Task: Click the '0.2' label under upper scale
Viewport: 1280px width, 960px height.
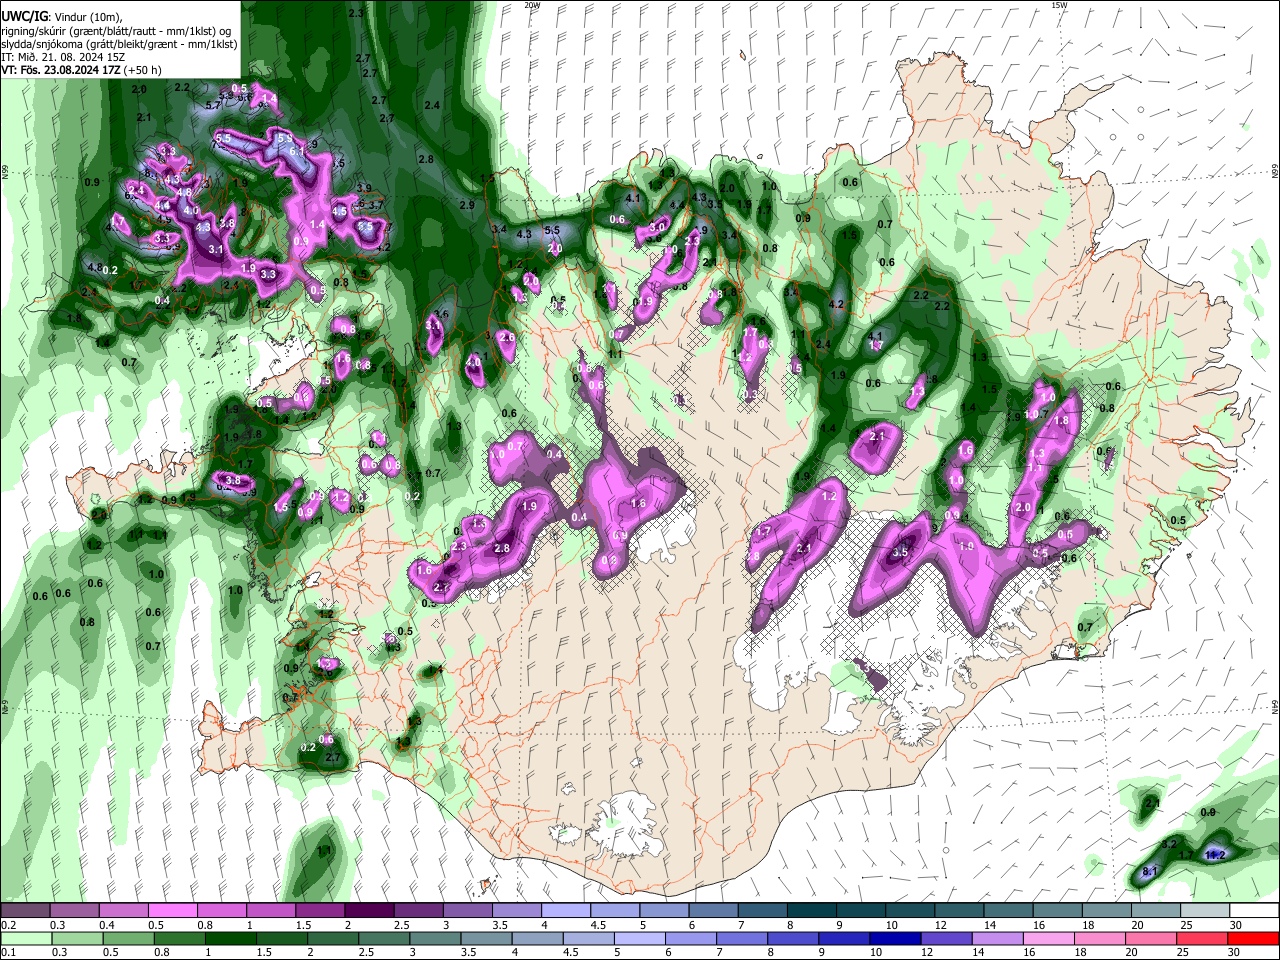Action: 8,925
